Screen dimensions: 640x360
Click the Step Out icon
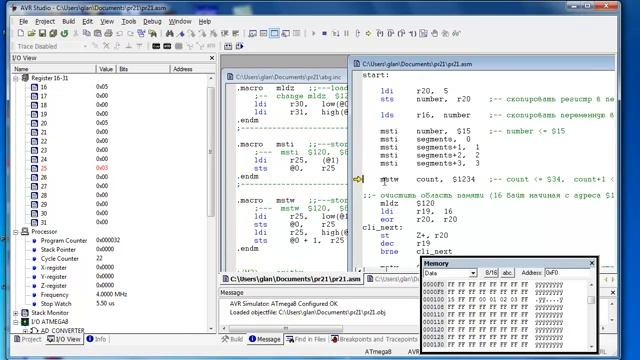(402, 33)
